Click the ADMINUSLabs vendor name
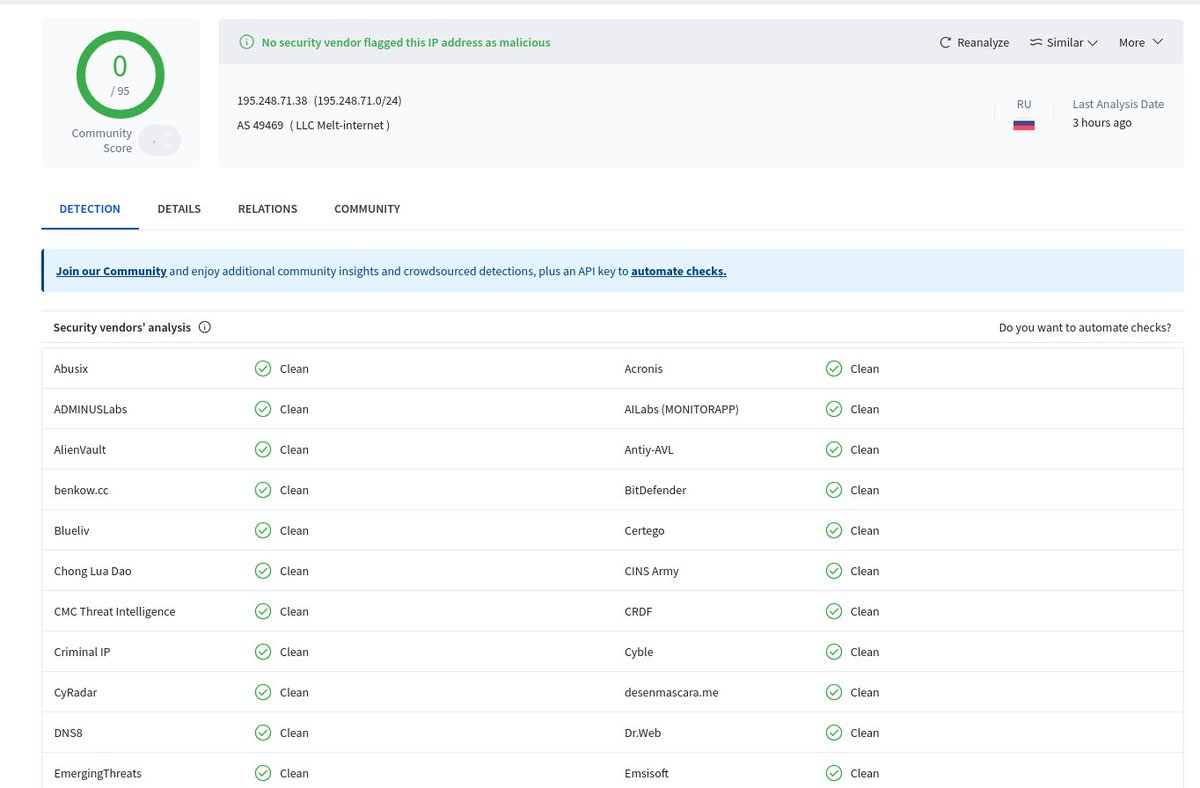1200x788 pixels. (90, 409)
